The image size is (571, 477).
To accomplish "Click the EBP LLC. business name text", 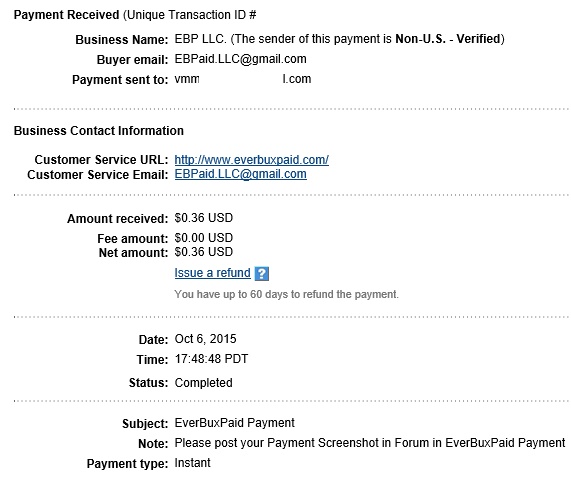I will pos(200,39).
